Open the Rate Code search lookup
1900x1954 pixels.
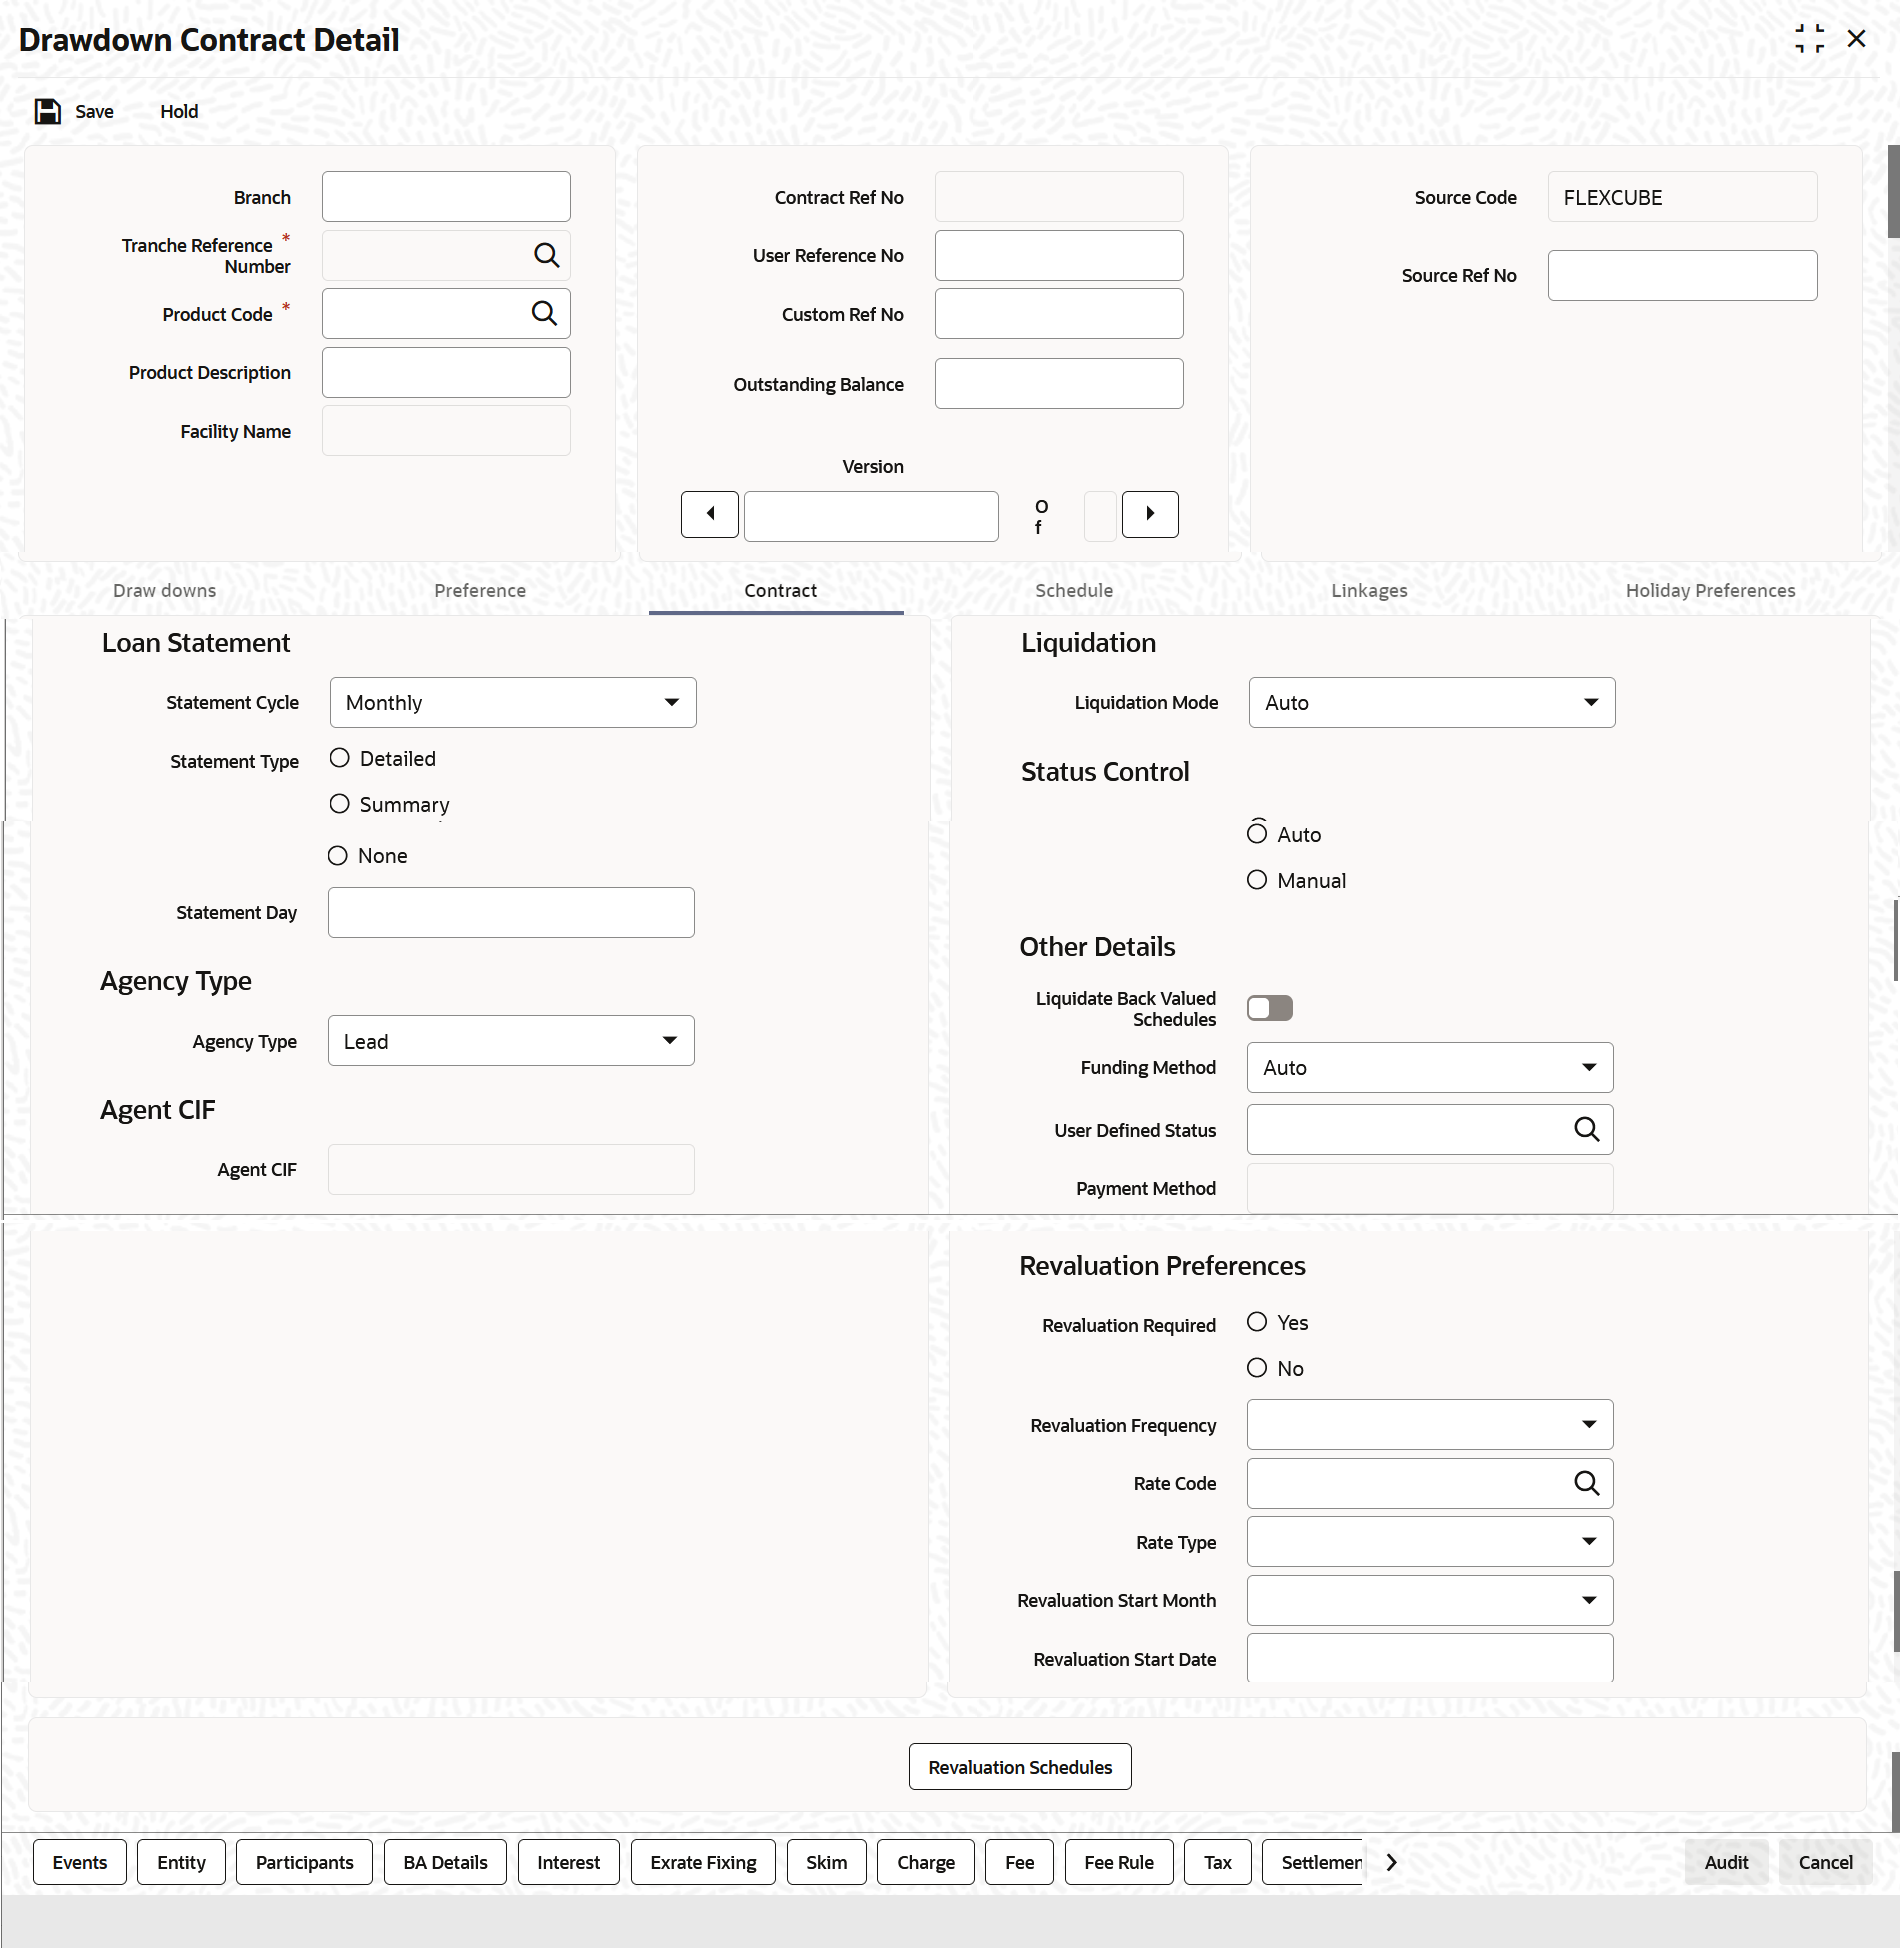(1586, 1483)
